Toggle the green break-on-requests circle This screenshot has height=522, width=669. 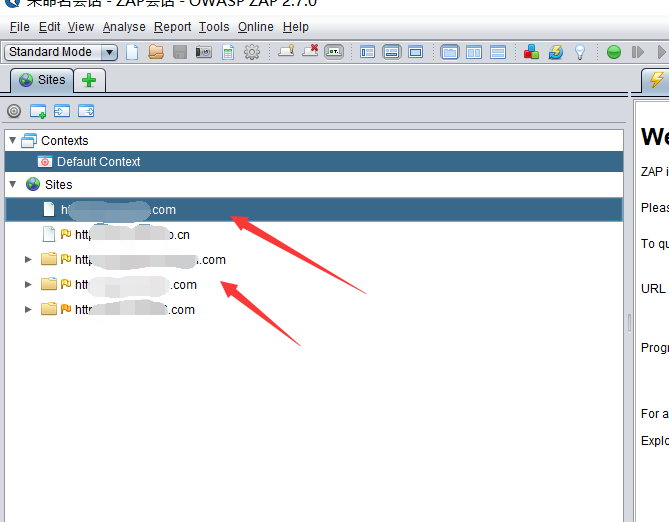tap(614, 52)
